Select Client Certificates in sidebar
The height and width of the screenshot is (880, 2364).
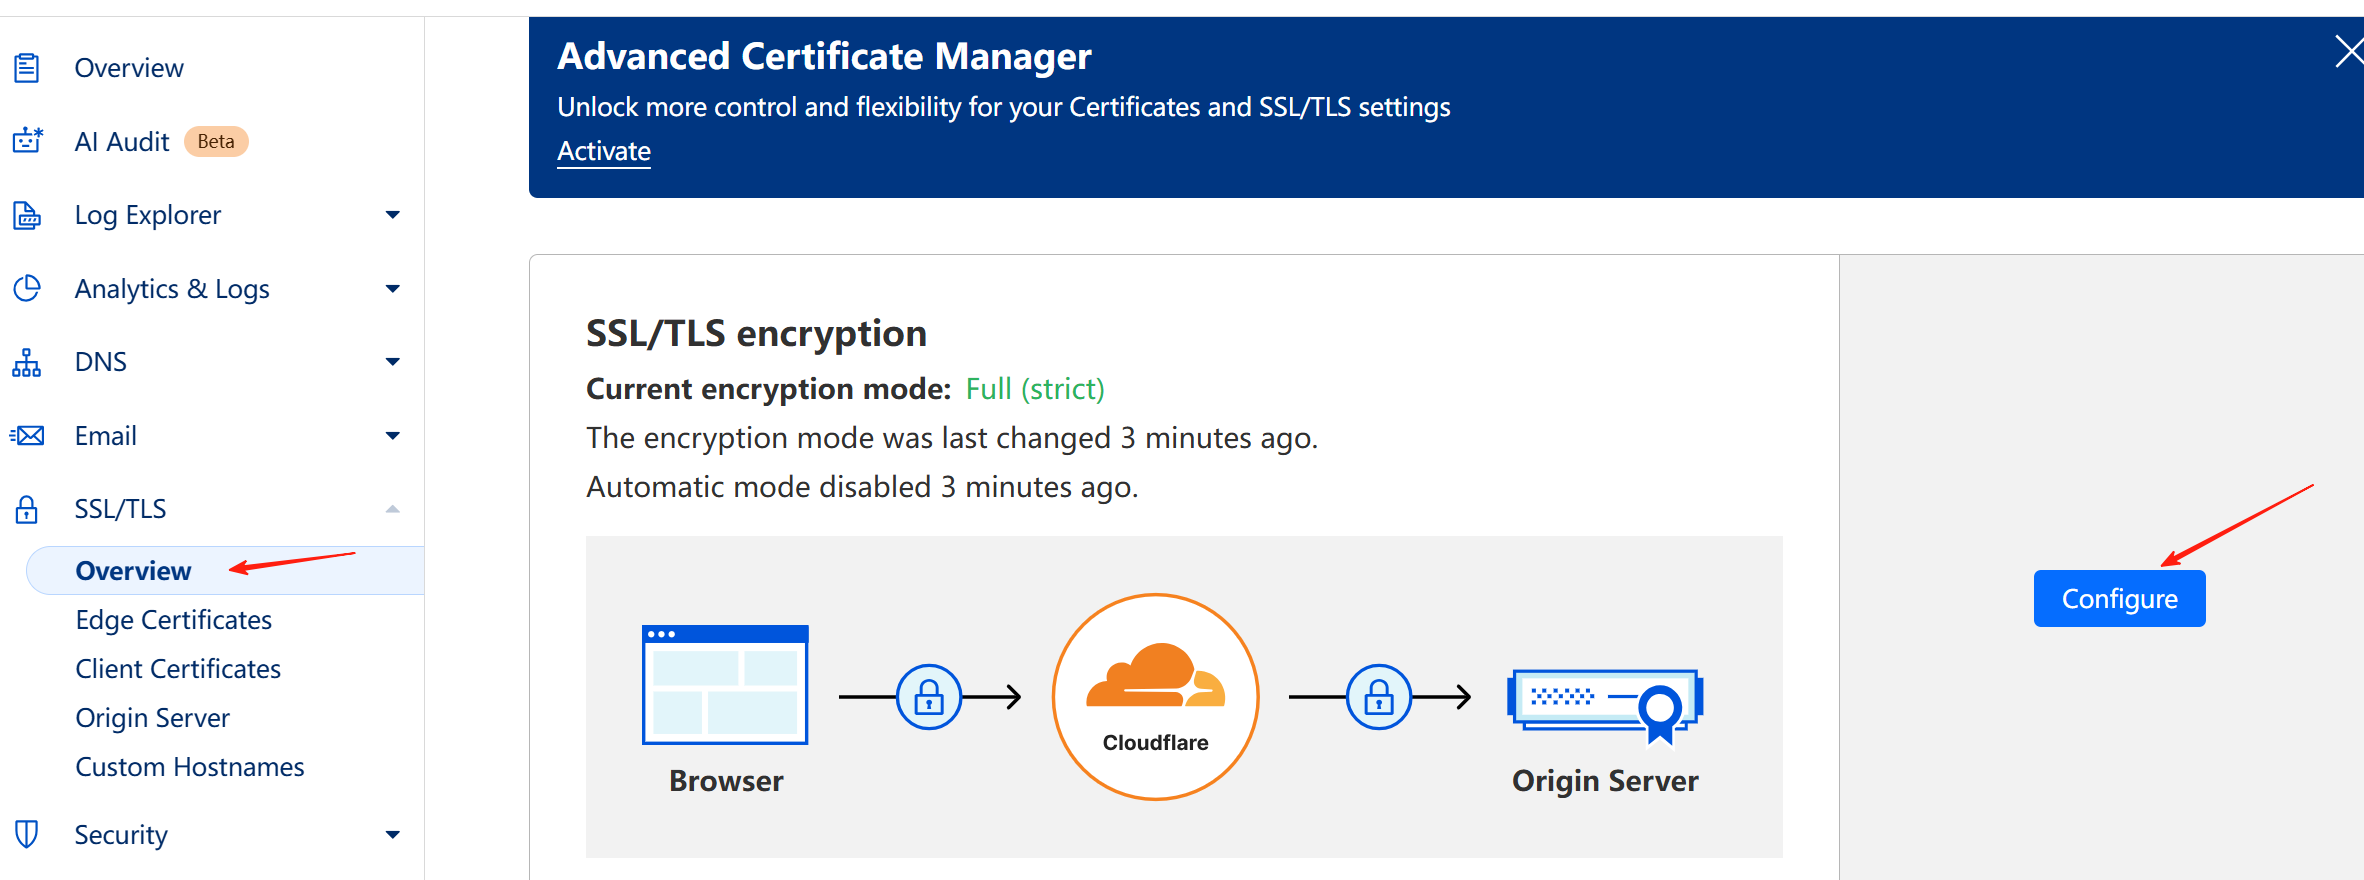178,669
